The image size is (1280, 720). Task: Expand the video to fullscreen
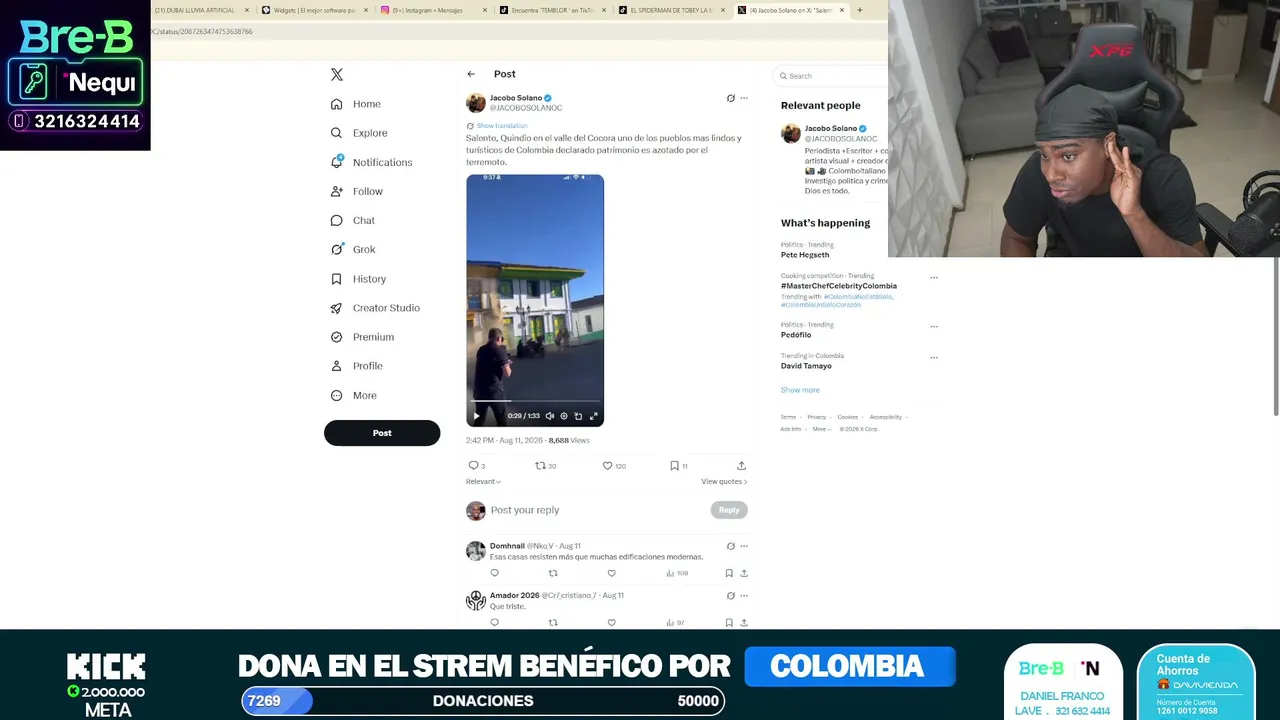tap(593, 416)
